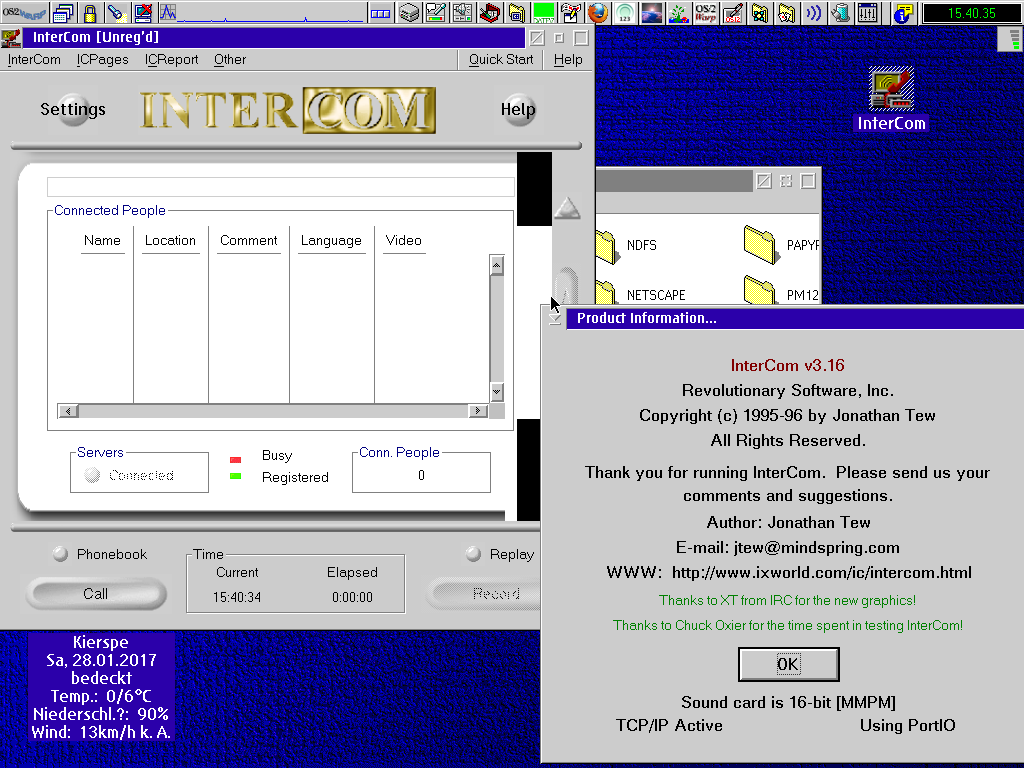Click the text field above Connected People
Screen dimensions: 1024x768
tap(281, 187)
